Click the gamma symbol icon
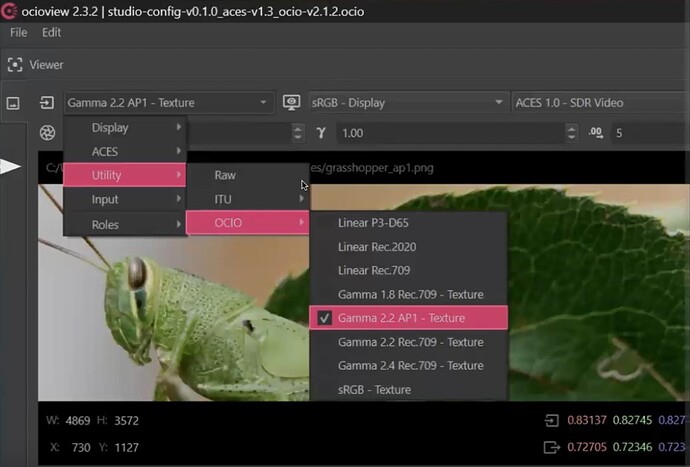 click(x=321, y=132)
